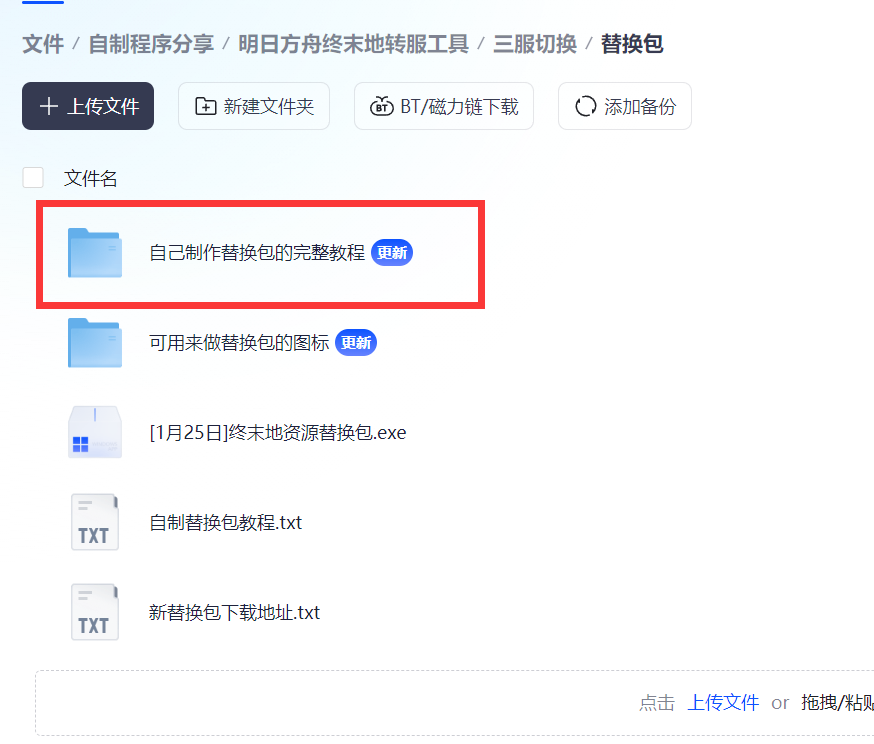Click the BT magnet download icon
874x744 pixels.
(x=382, y=107)
